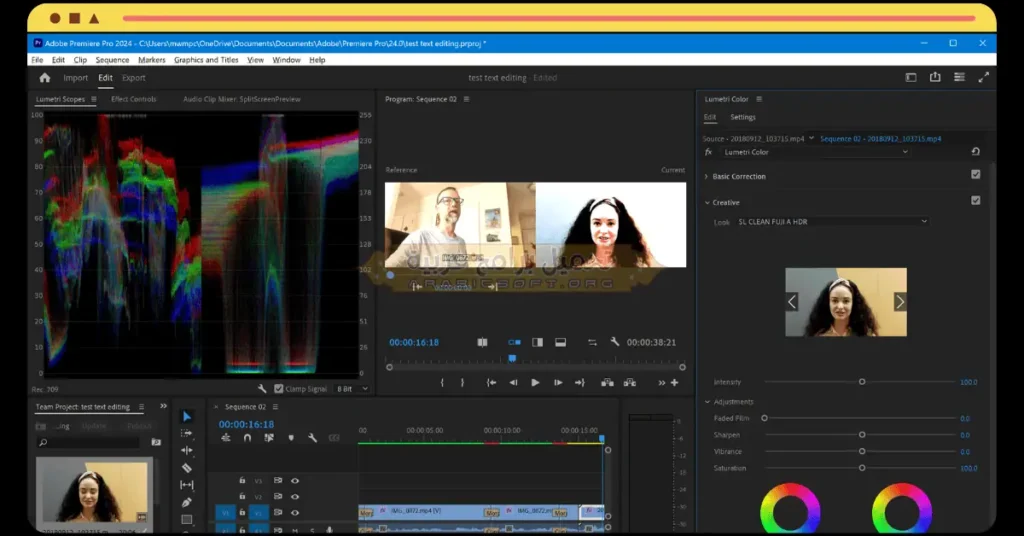Image resolution: width=1024 pixels, height=536 pixels.
Task: Open Lumetri Color panel menu
Action: tap(759, 99)
